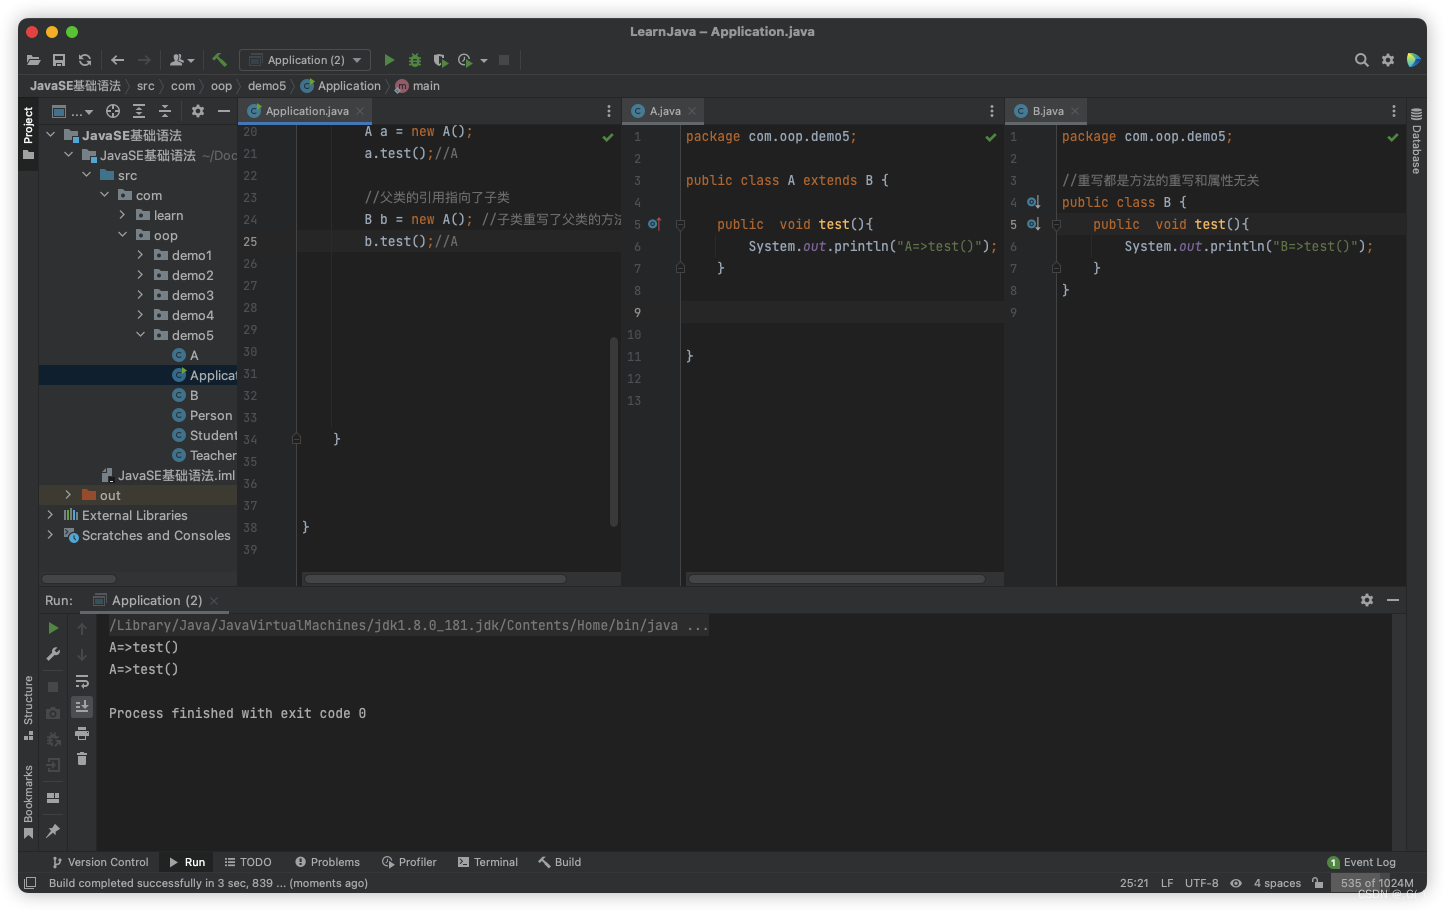The image size is (1445, 911).
Task: Expand the out folder
Action: point(69,495)
